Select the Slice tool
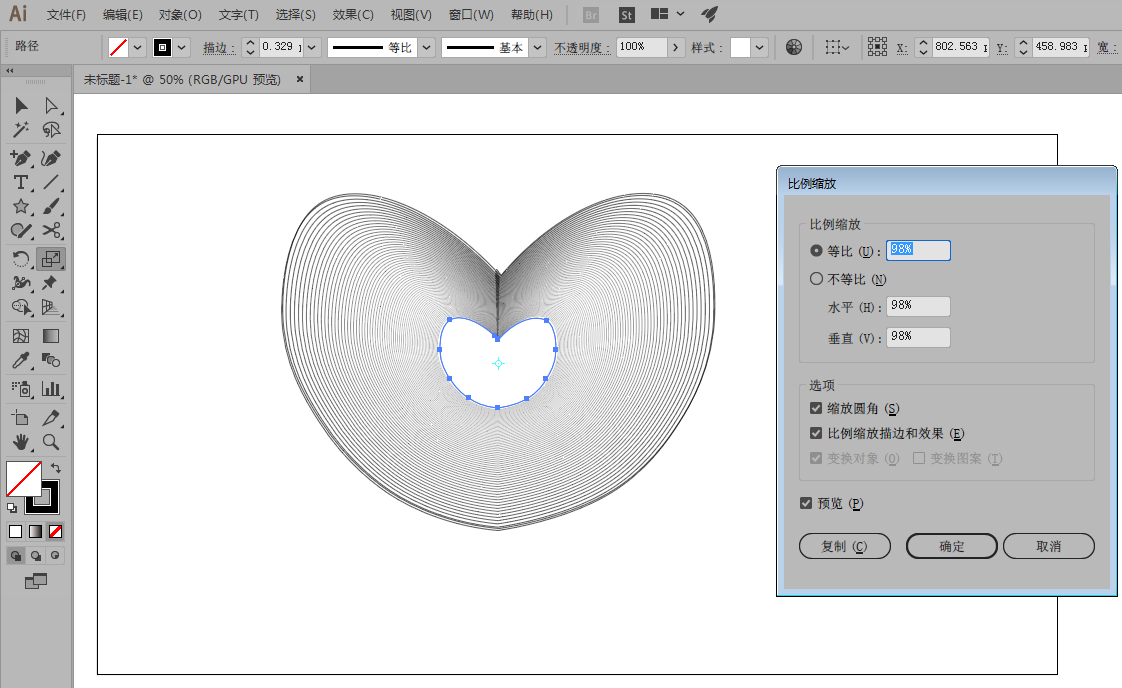 (x=51, y=417)
